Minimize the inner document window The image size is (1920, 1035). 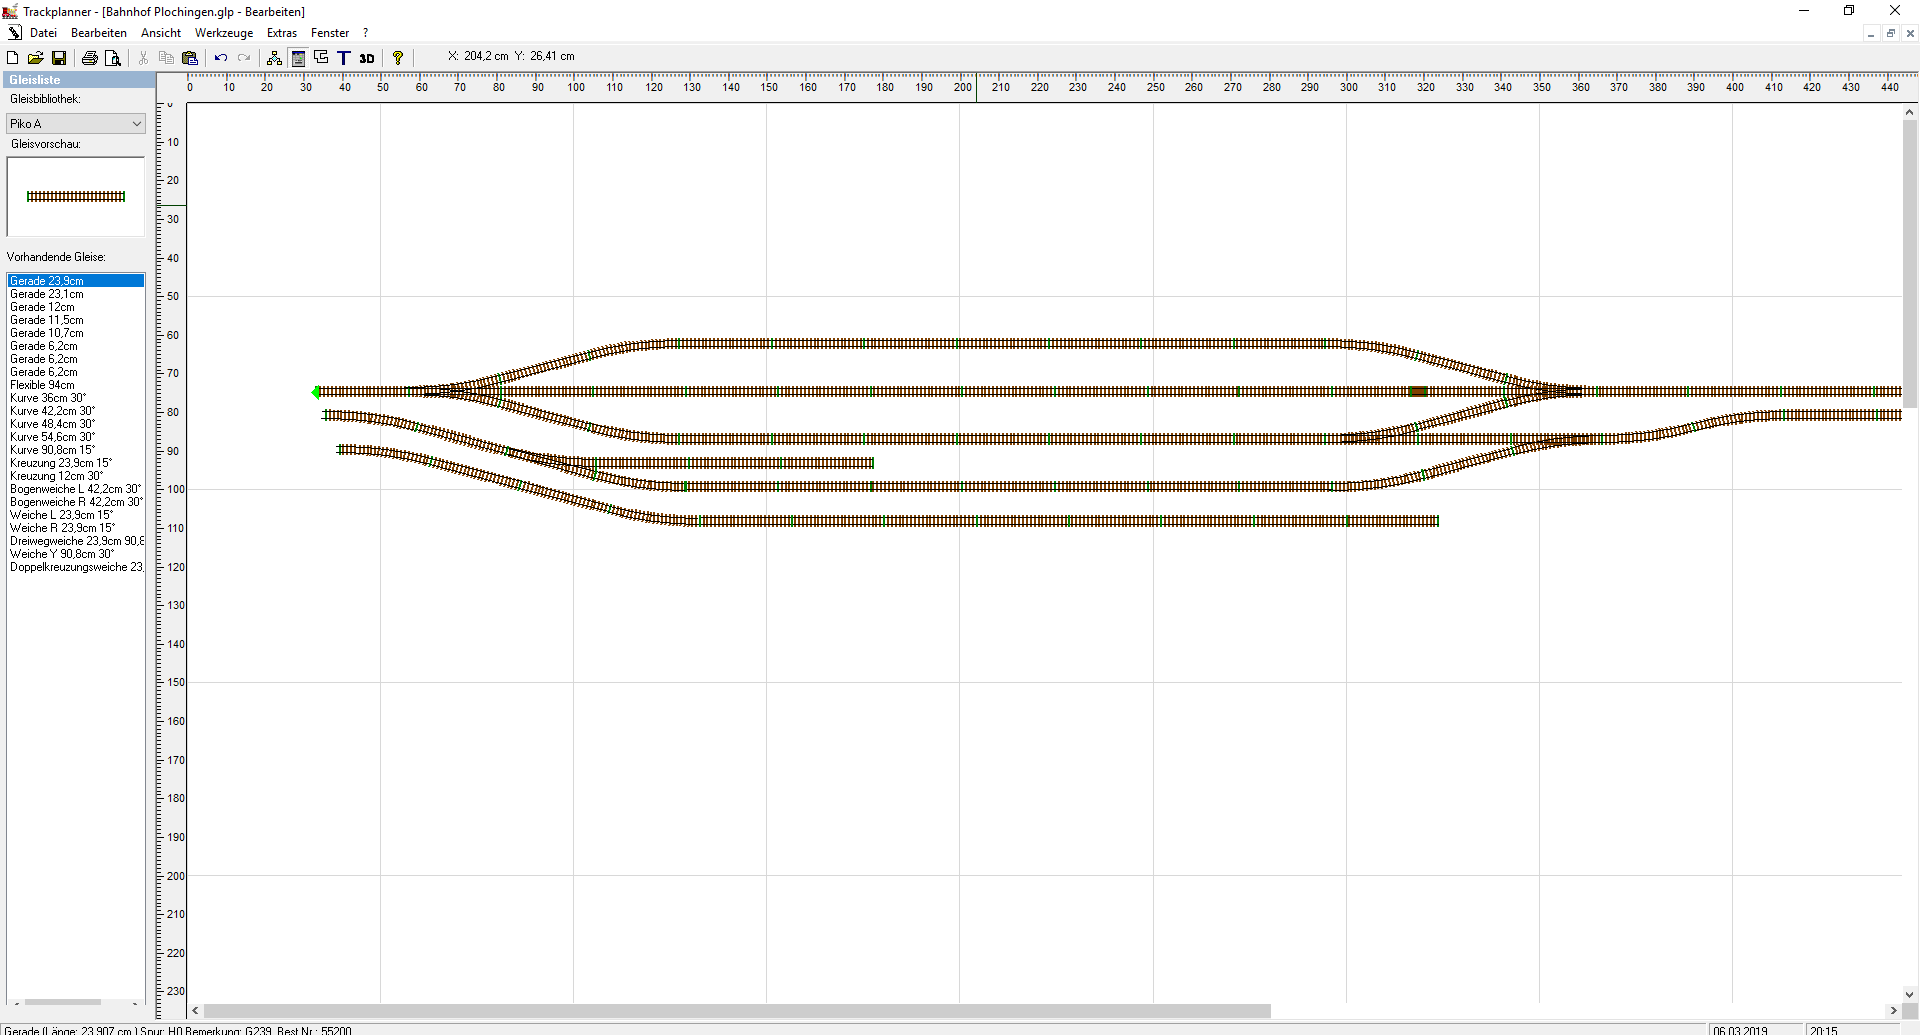click(1871, 33)
